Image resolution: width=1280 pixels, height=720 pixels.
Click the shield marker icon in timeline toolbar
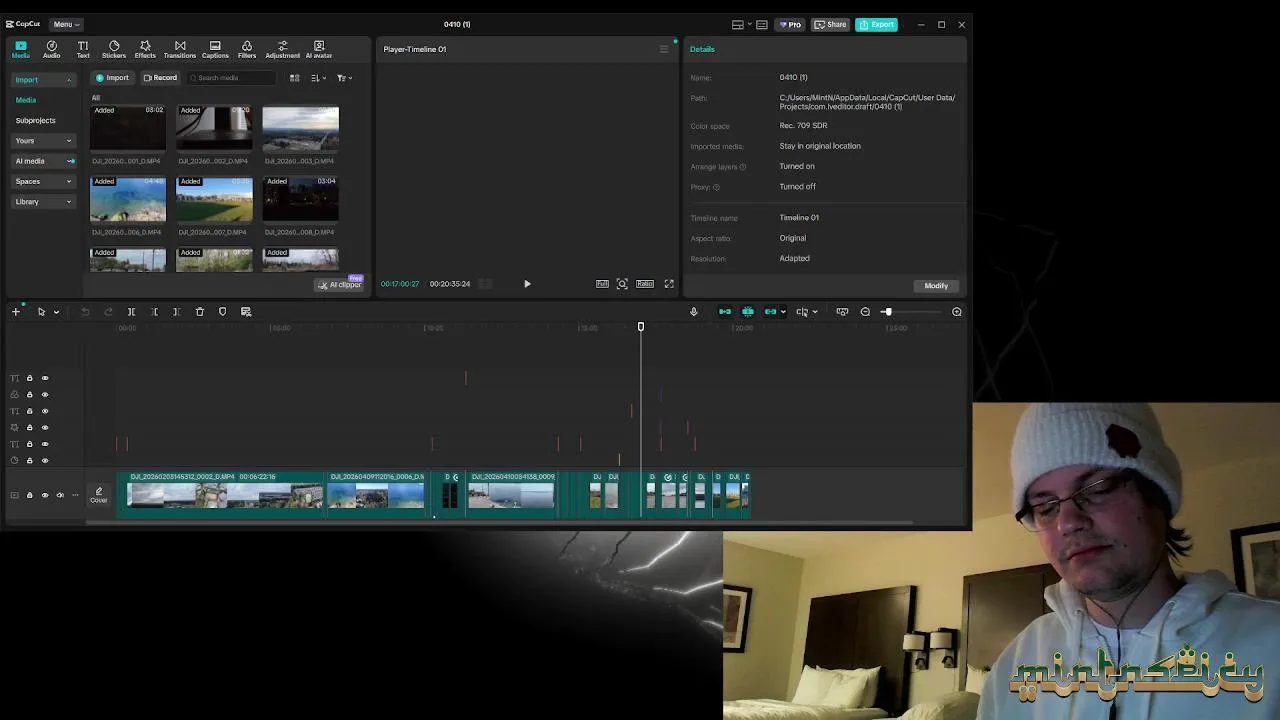click(222, 312)
